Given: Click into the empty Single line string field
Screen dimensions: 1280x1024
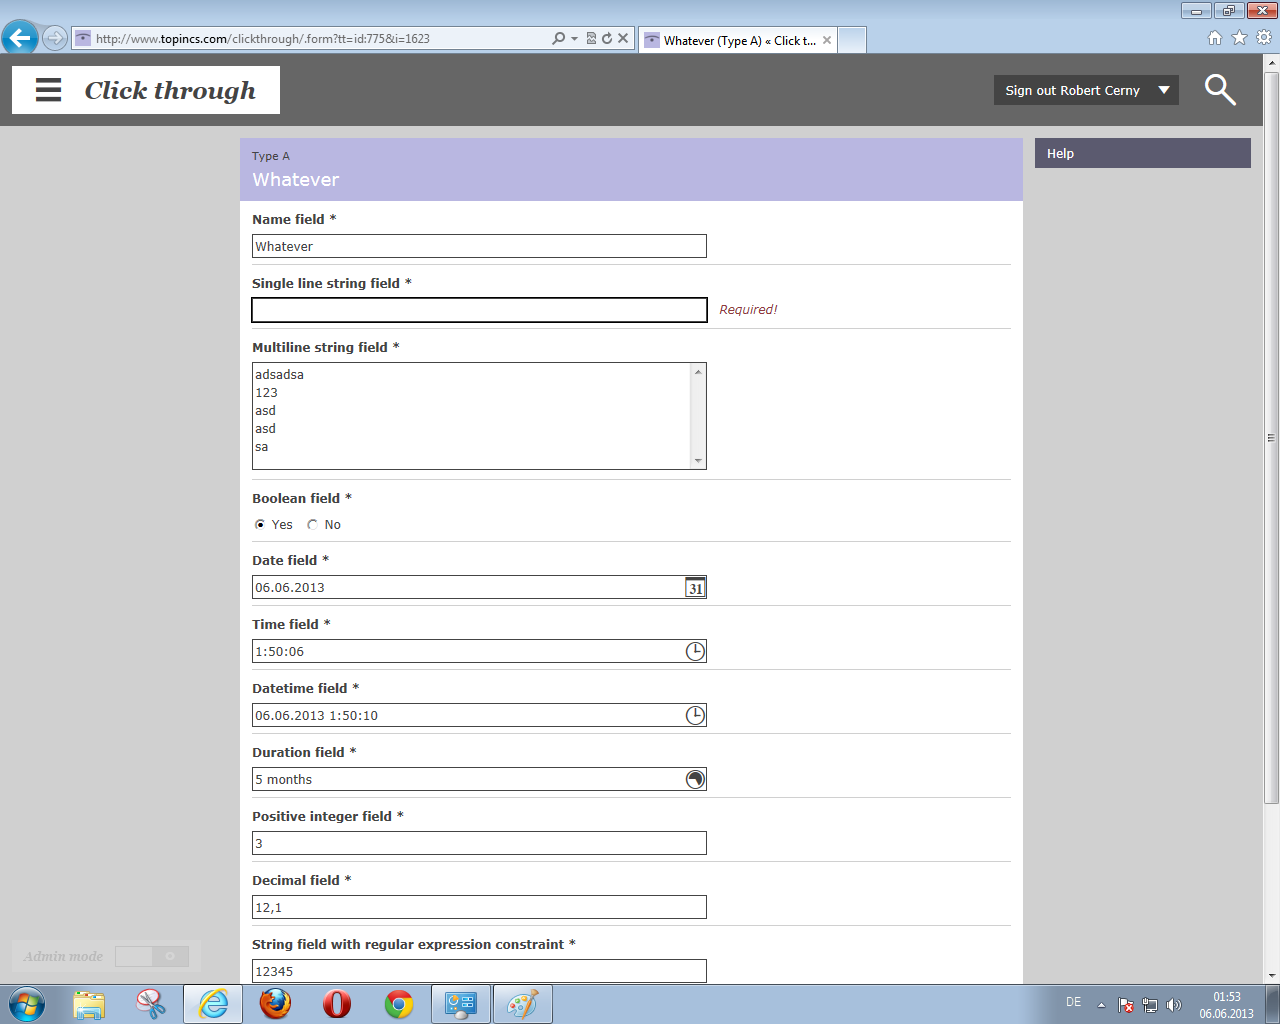Looking at the screenshot, I should click(479, 310).
